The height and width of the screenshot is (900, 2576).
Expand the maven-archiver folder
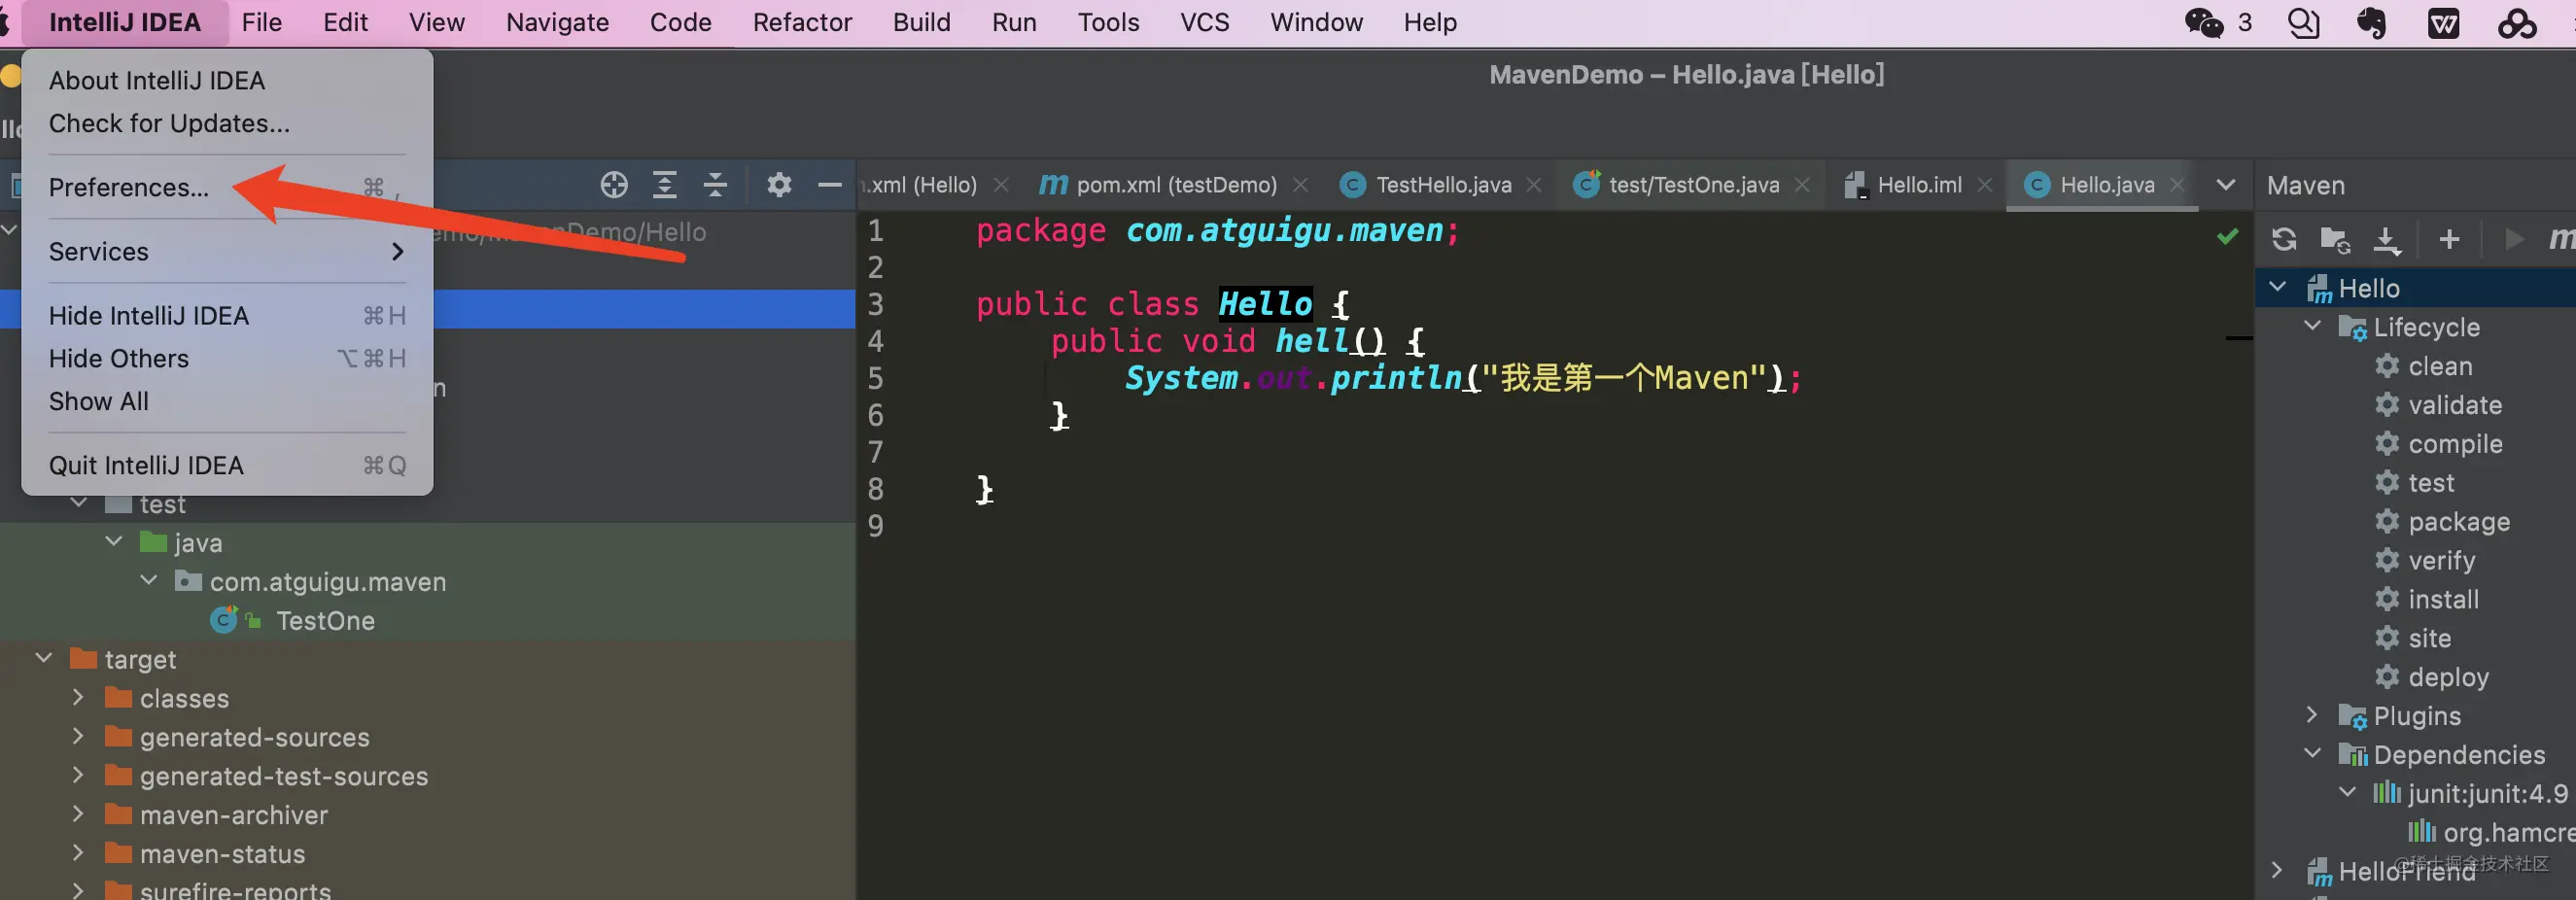(78, 814)
